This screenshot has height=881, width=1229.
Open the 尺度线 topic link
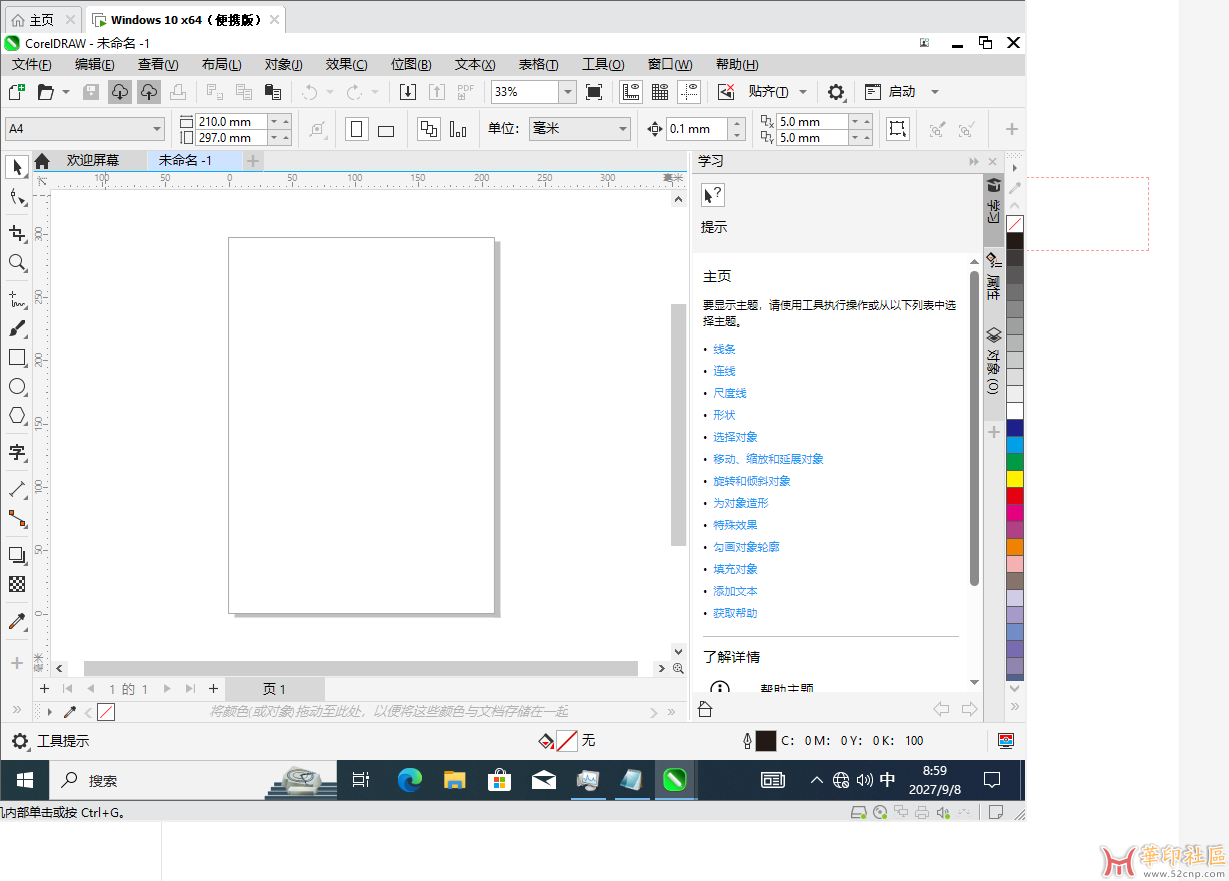[x=730, y=393]
